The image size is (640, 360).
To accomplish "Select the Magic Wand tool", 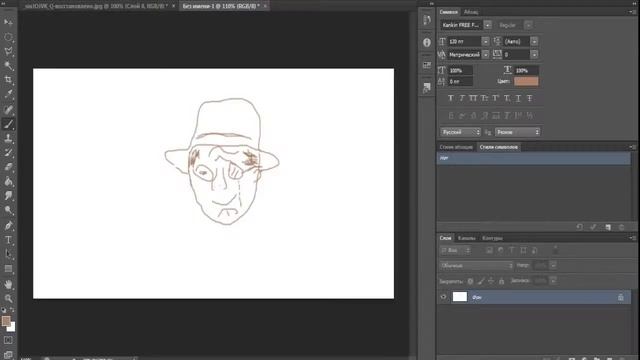I will click(x=8, y=65).
